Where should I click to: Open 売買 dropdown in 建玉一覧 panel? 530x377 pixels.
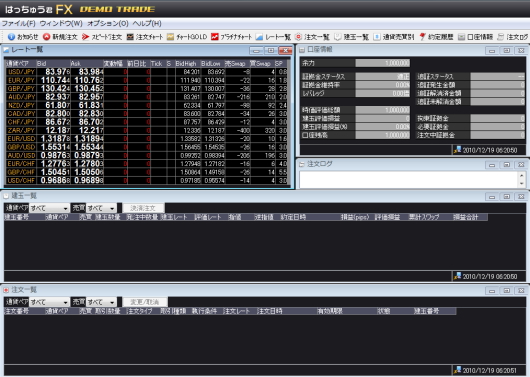point(101,208)
